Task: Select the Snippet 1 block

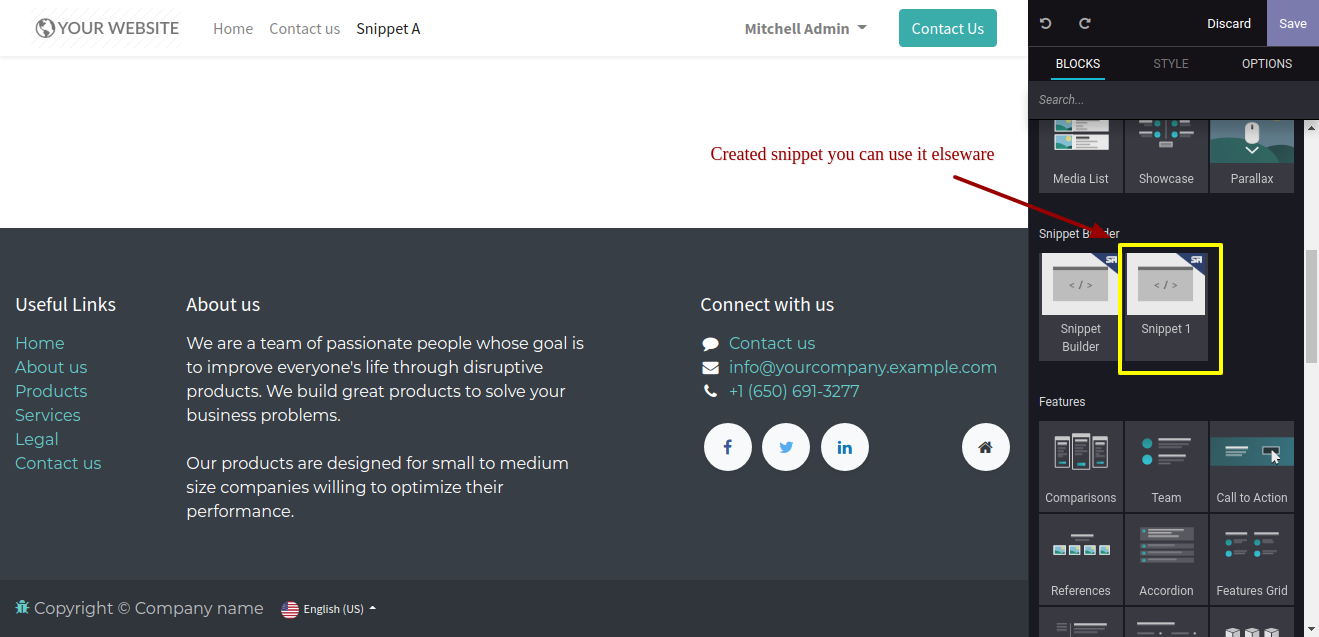Action: click(1166, 306)
